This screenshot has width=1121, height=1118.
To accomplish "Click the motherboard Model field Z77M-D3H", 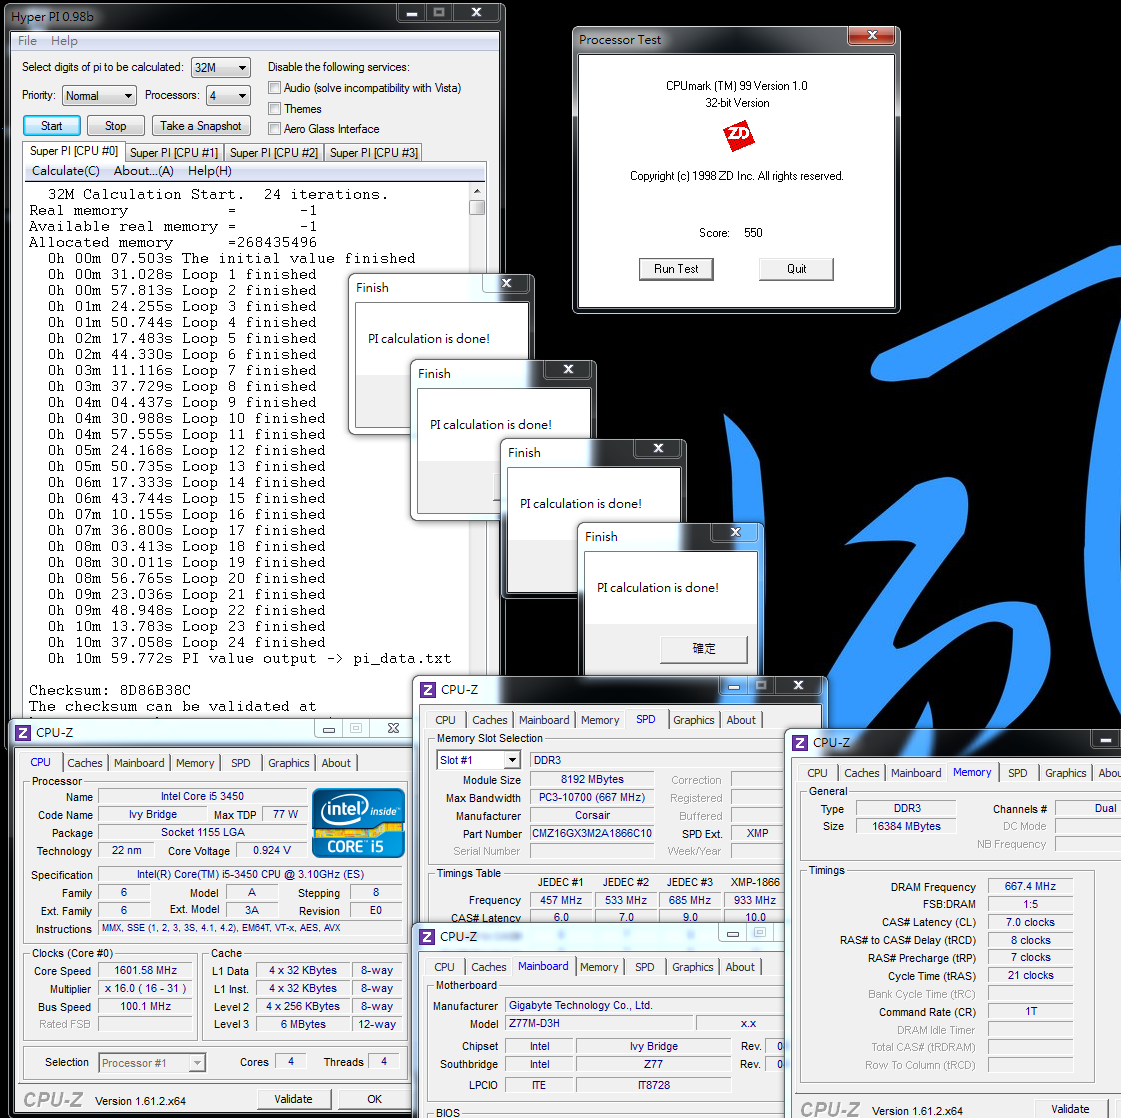I will 599,1023.
